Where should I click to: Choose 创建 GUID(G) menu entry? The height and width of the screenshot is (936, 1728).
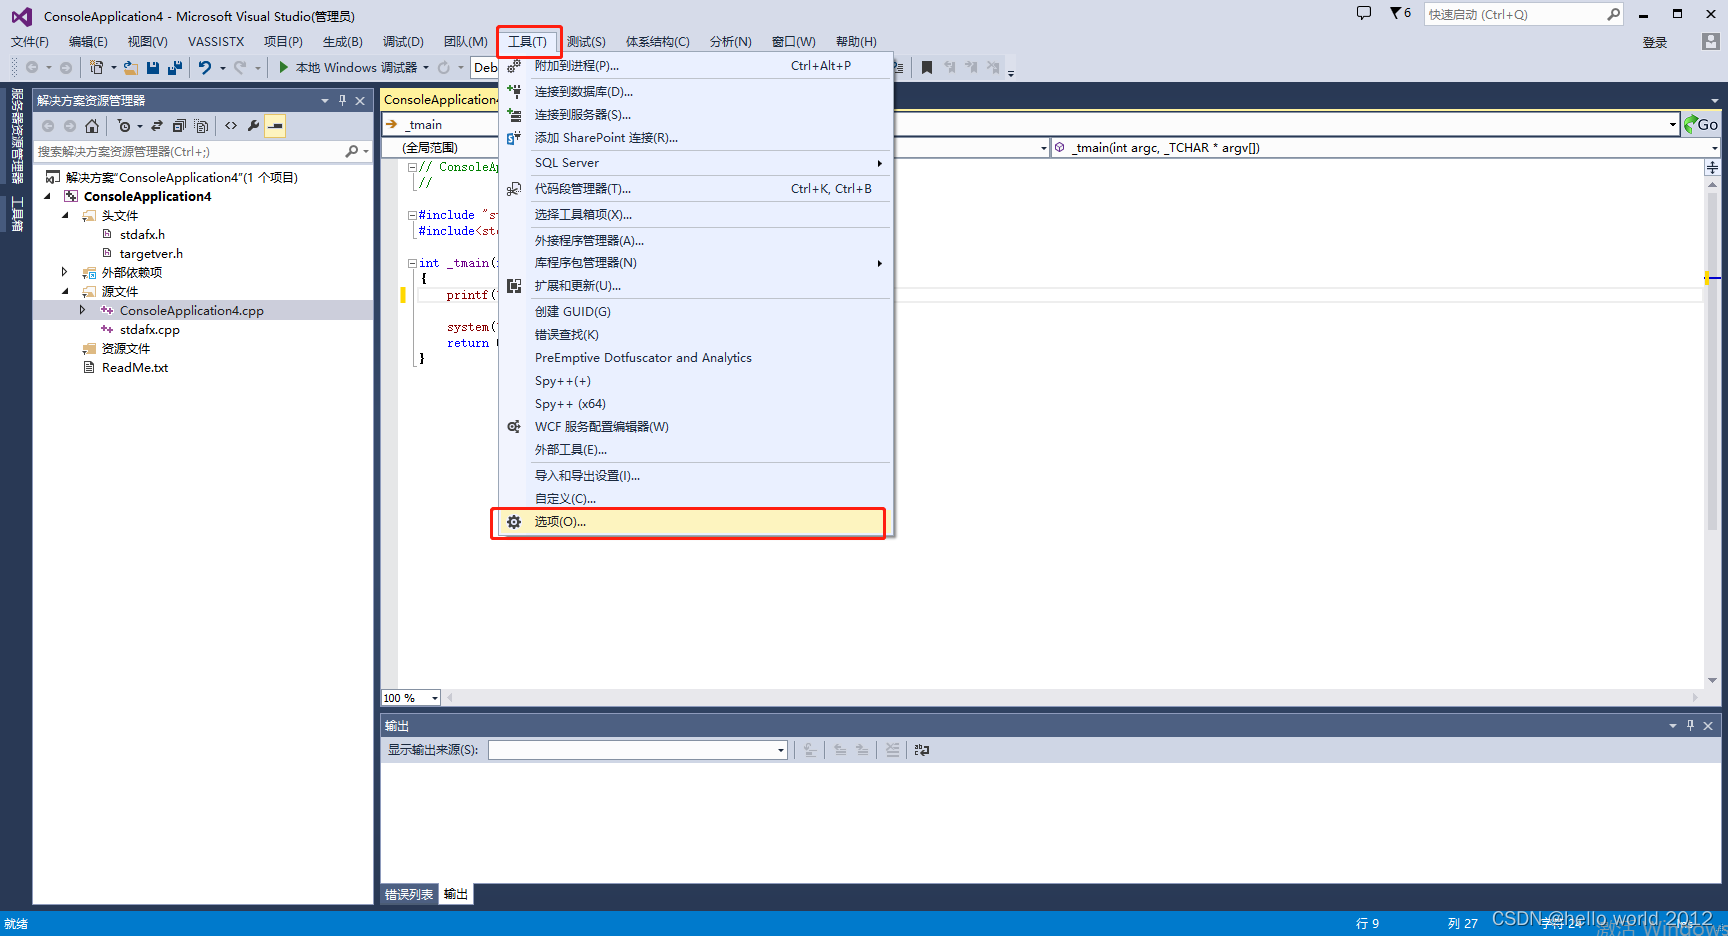click(695, 312)
